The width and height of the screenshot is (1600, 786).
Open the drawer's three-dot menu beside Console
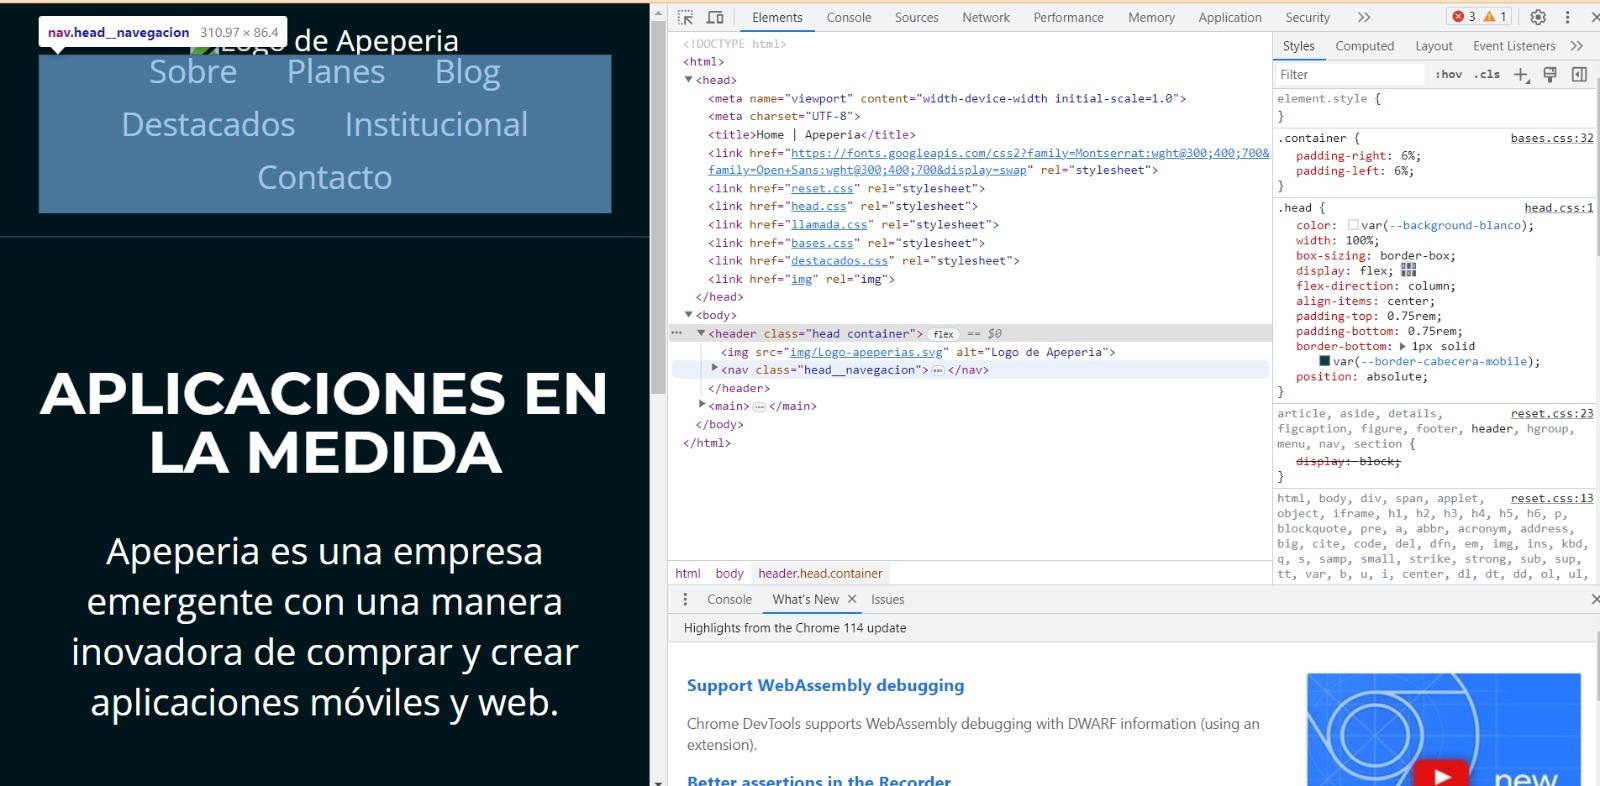[x=685, y=599]
